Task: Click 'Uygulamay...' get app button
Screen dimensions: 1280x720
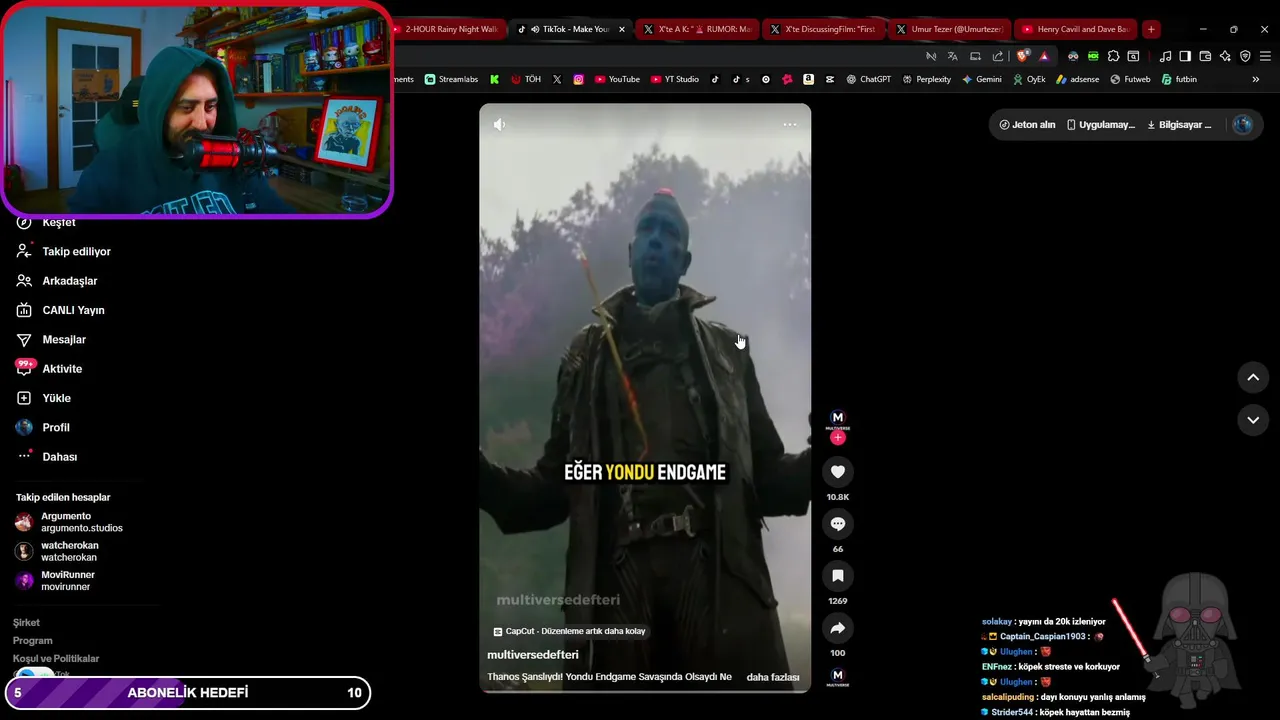Action: click(1101, 125)
